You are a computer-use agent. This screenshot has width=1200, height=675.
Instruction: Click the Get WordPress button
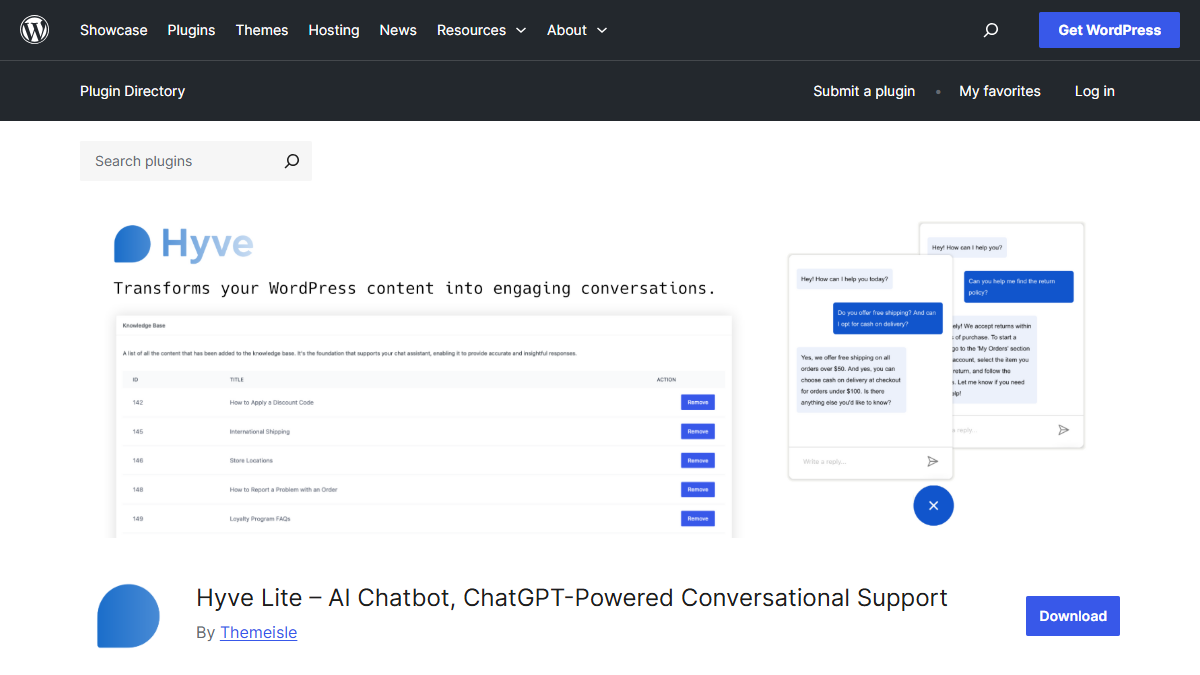(x=1110, y=30)
